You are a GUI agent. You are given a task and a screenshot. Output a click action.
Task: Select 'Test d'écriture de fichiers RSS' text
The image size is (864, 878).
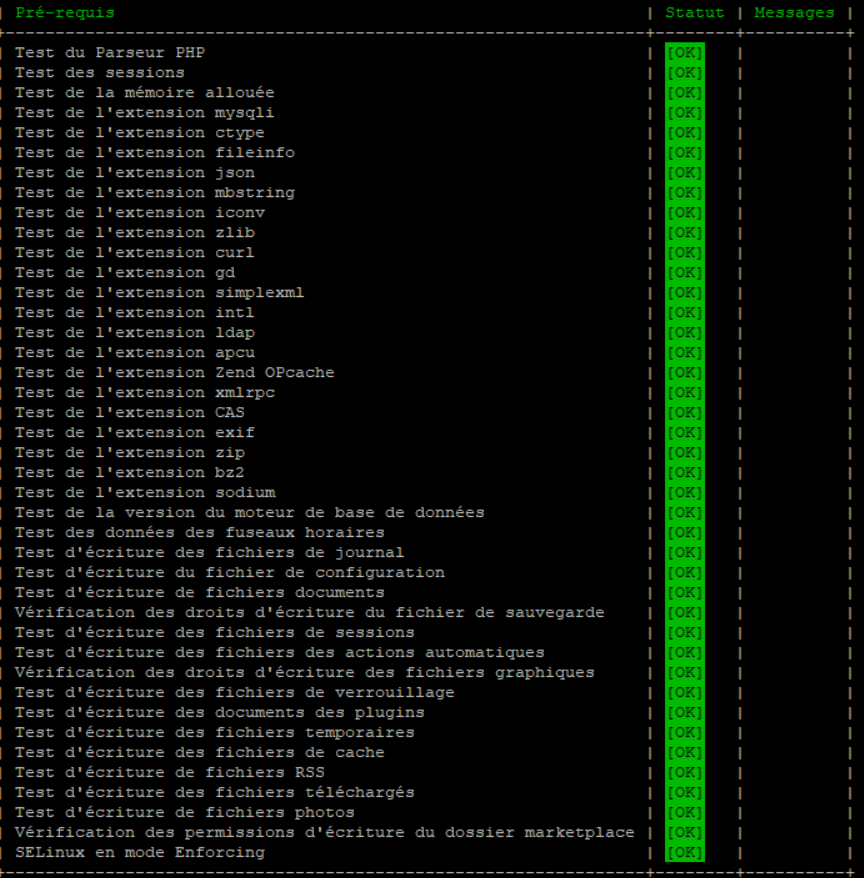170,773
